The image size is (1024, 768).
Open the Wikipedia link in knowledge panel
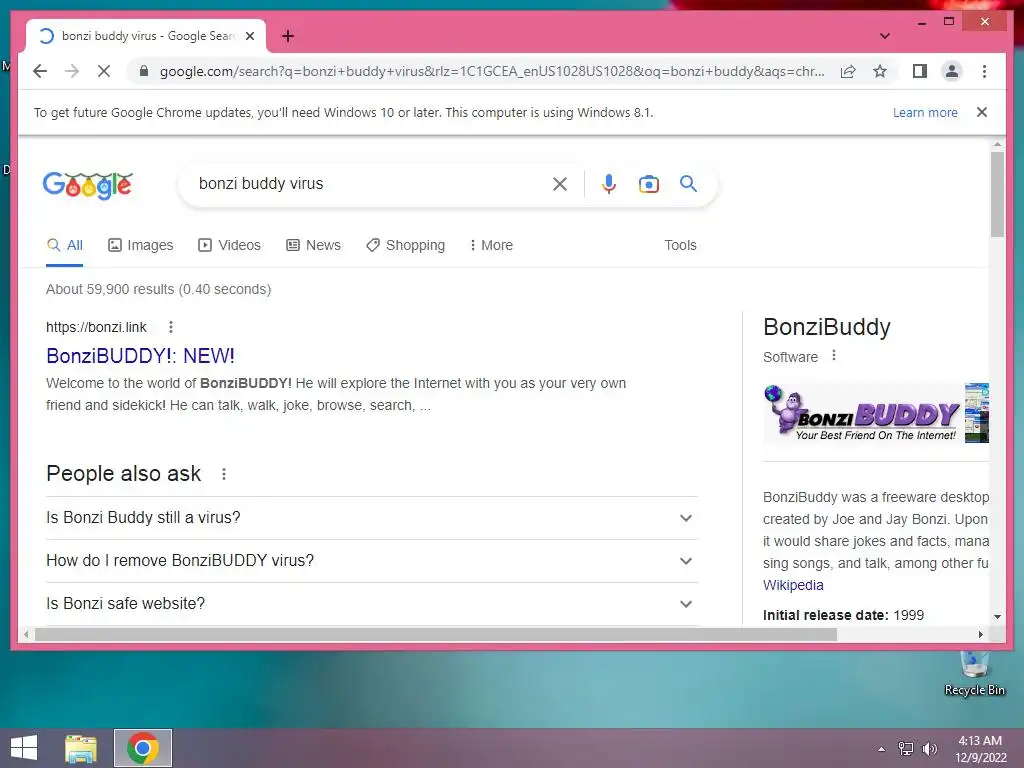coord(793,585)
